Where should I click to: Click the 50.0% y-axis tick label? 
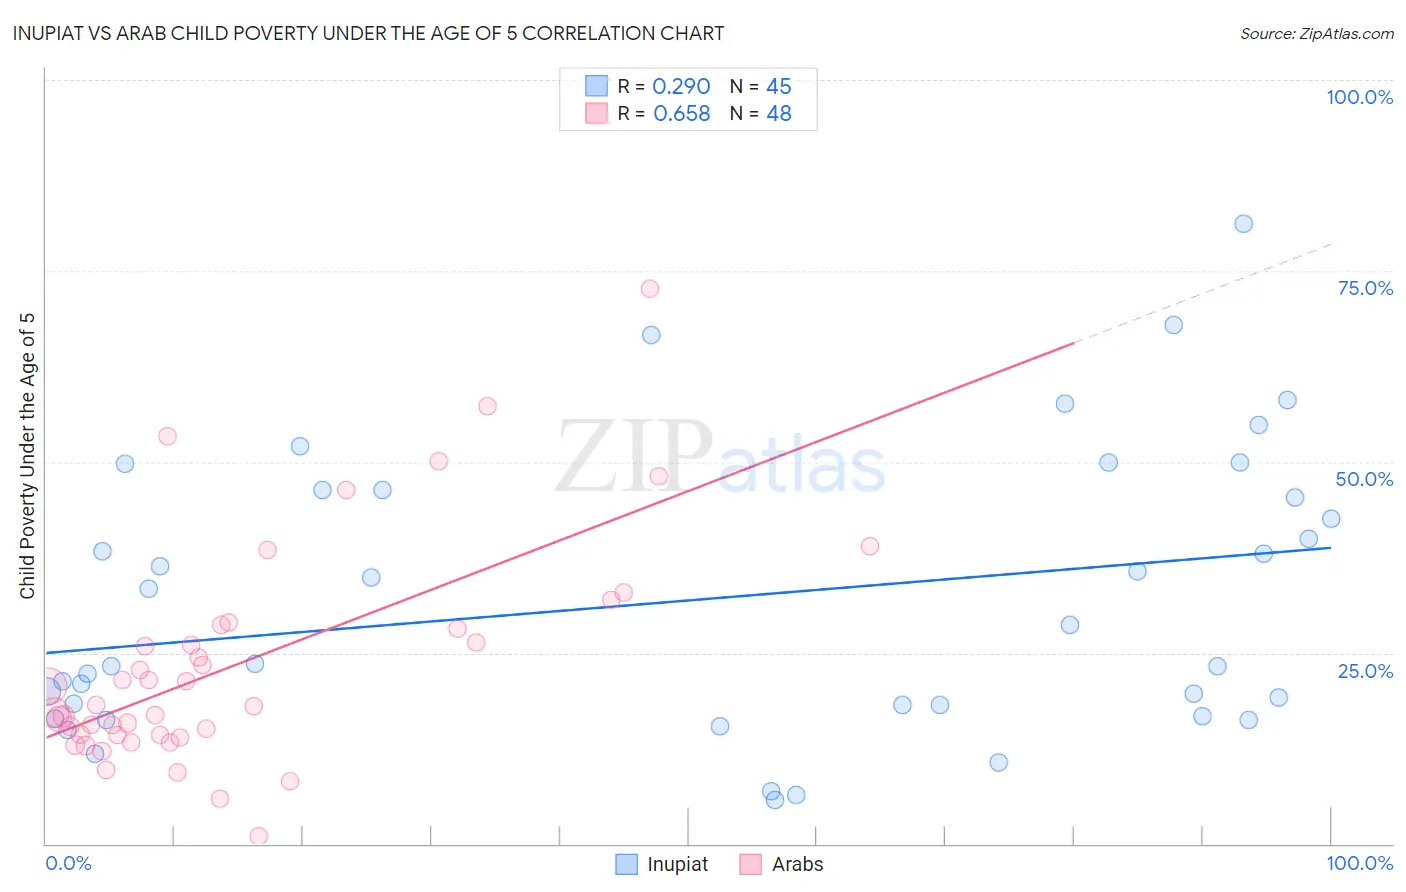point(1364,479)
